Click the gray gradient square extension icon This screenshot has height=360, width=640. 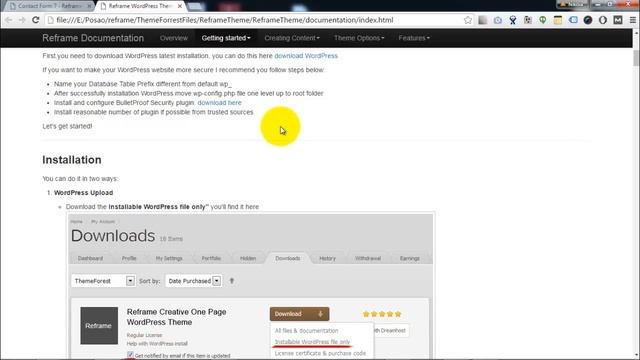(482, 20)
